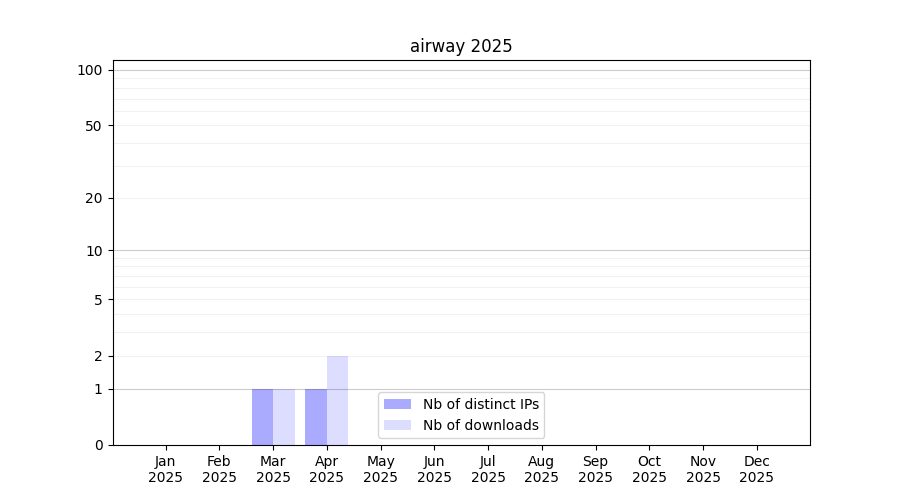The height and width of the screenshot is (500, 900).
Task: Click the Sep 2025 x-axis label
Action: (x=595, y=469)
